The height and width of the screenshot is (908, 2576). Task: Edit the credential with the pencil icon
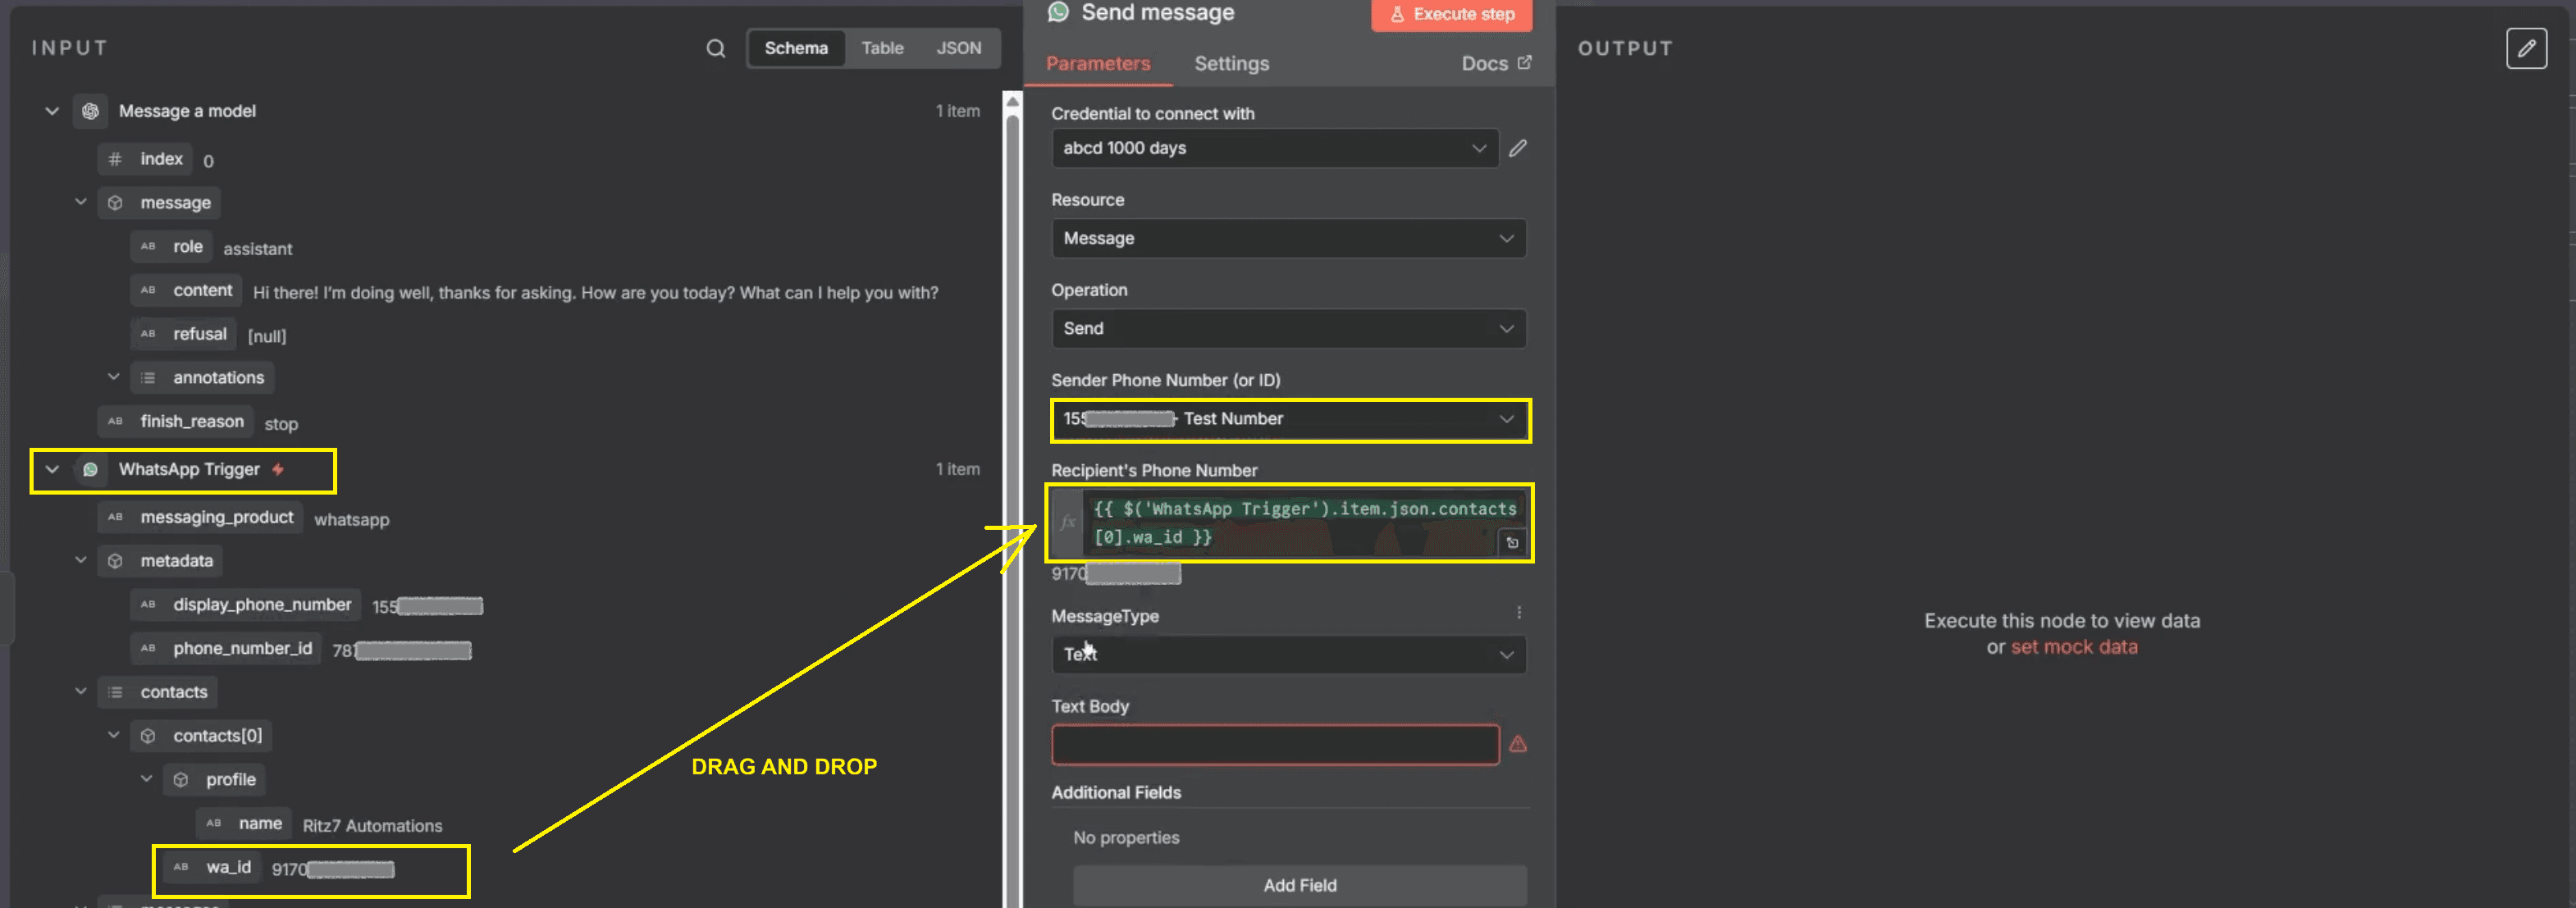click(x=1517, y=148)
